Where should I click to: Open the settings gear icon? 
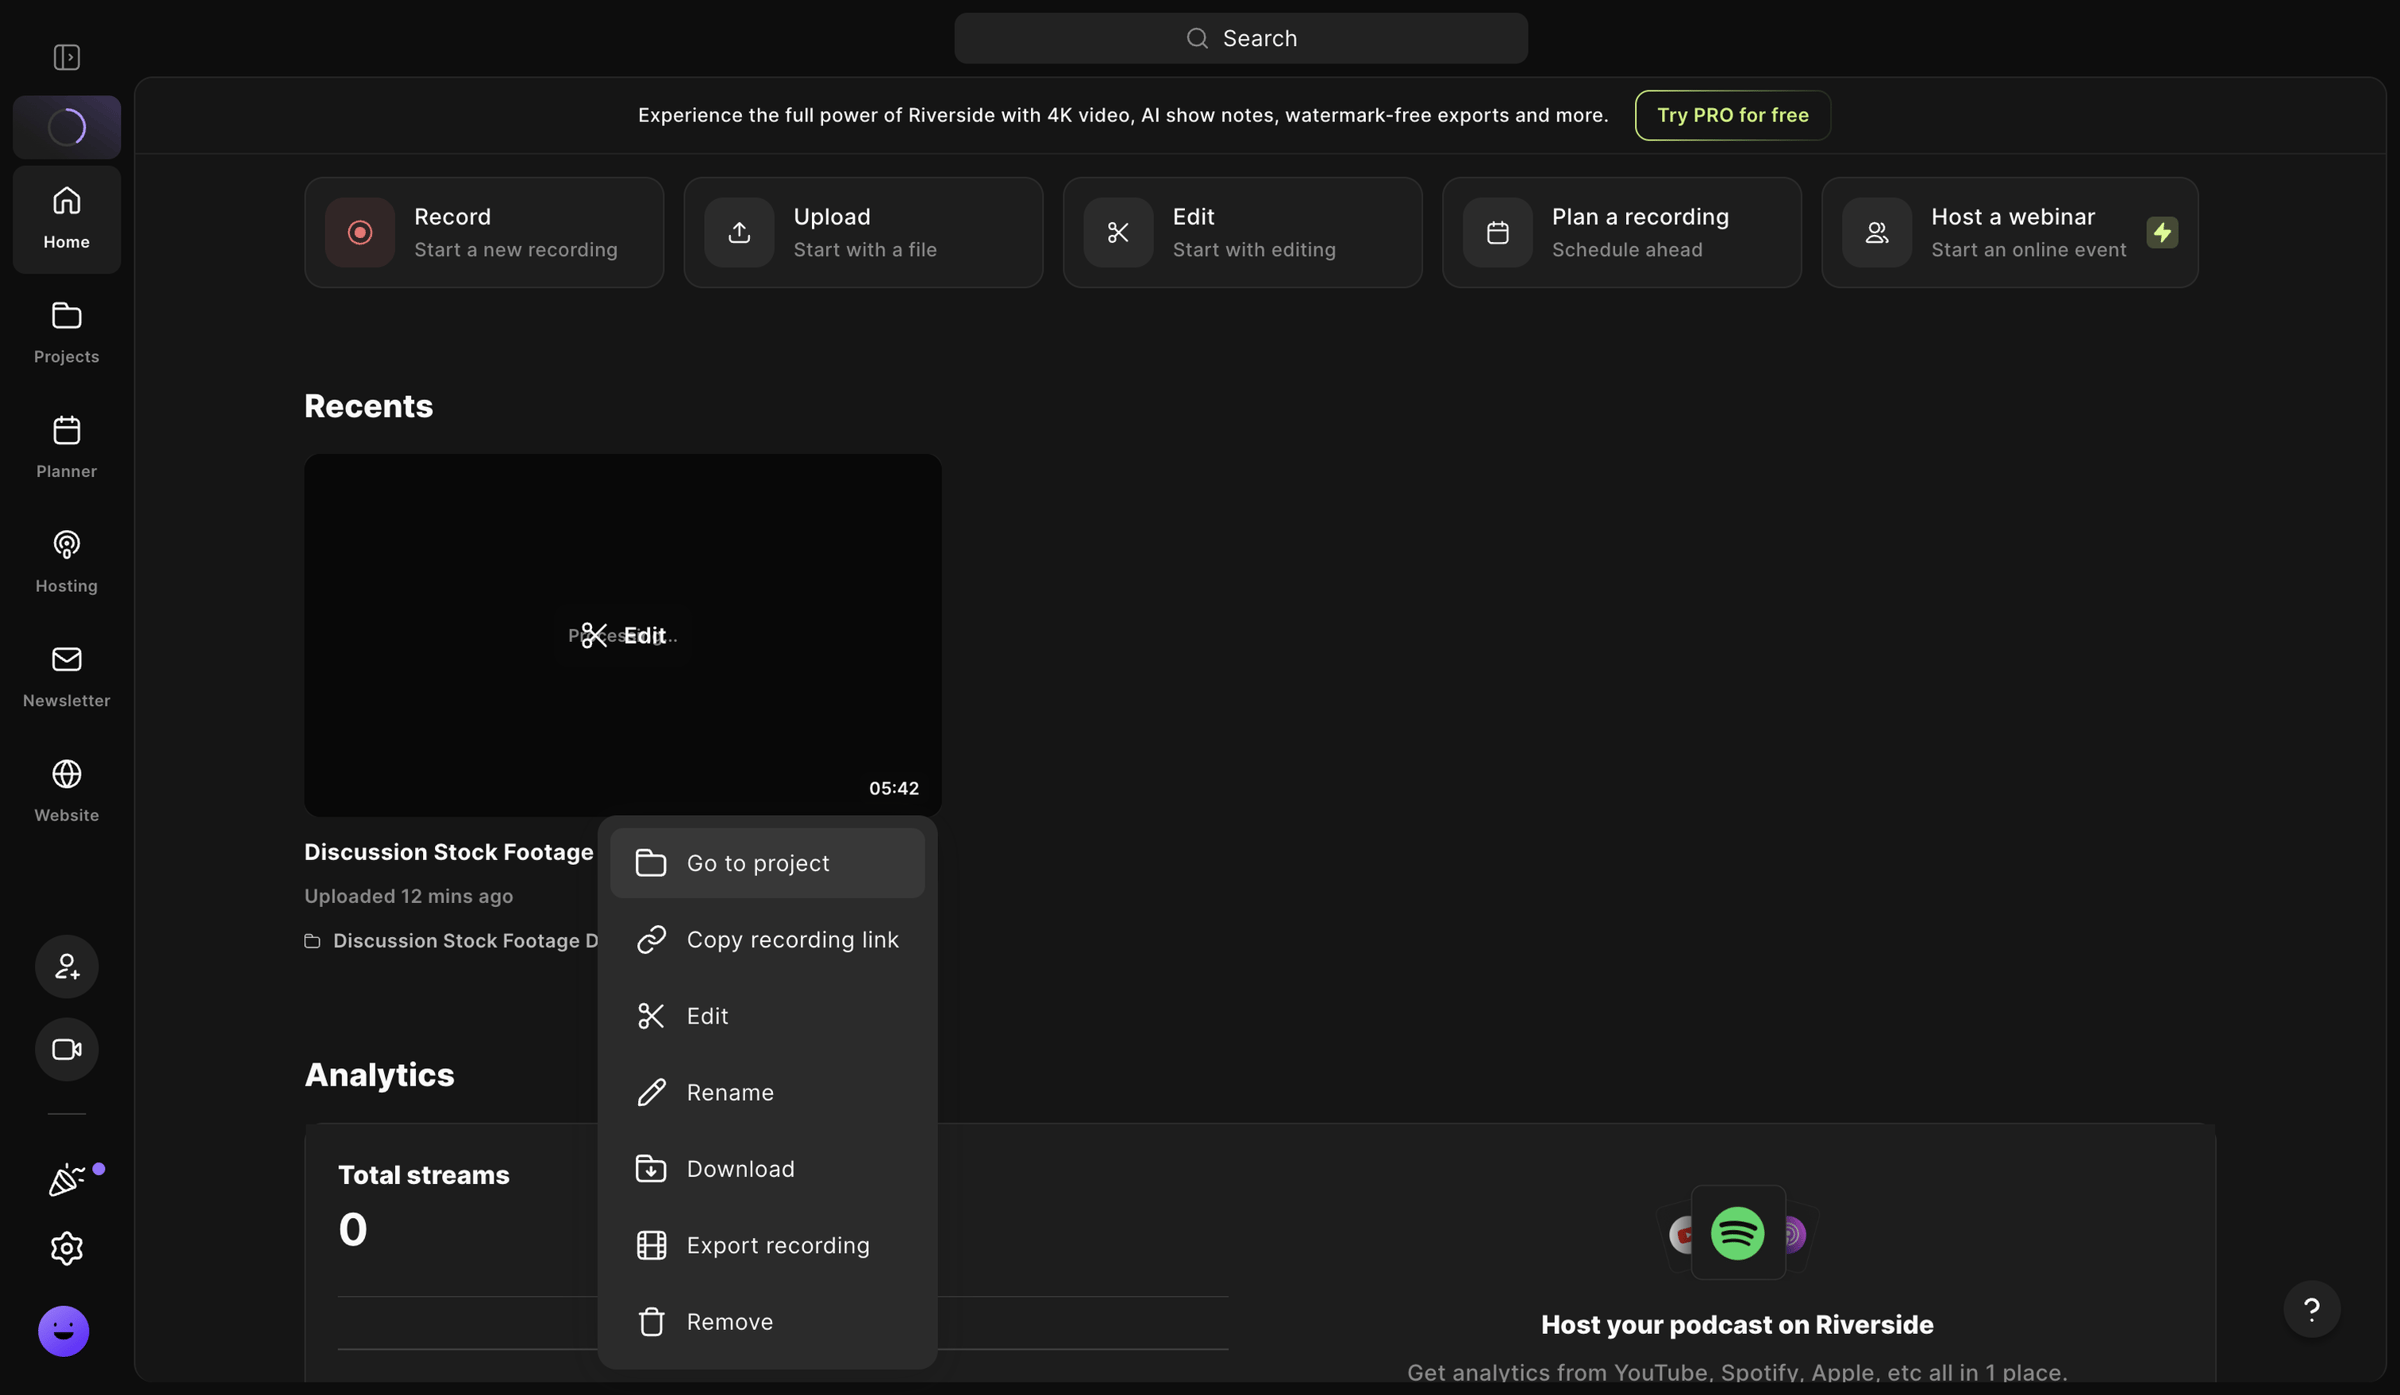[67, 1248]
